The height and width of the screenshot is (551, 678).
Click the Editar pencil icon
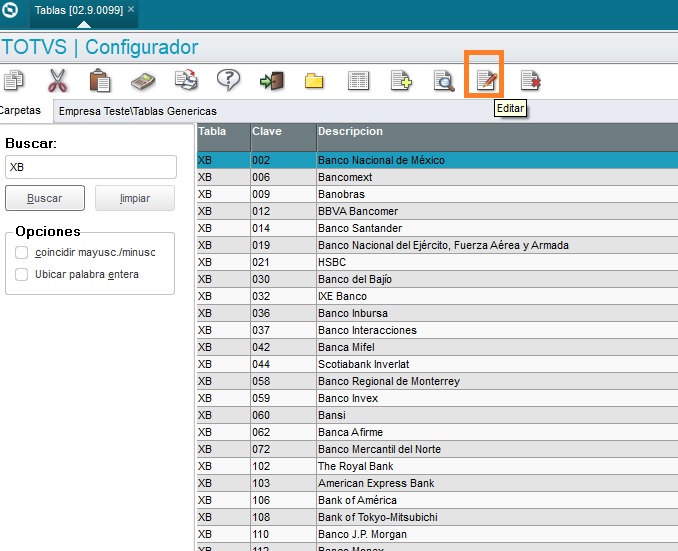coord(487,80)
